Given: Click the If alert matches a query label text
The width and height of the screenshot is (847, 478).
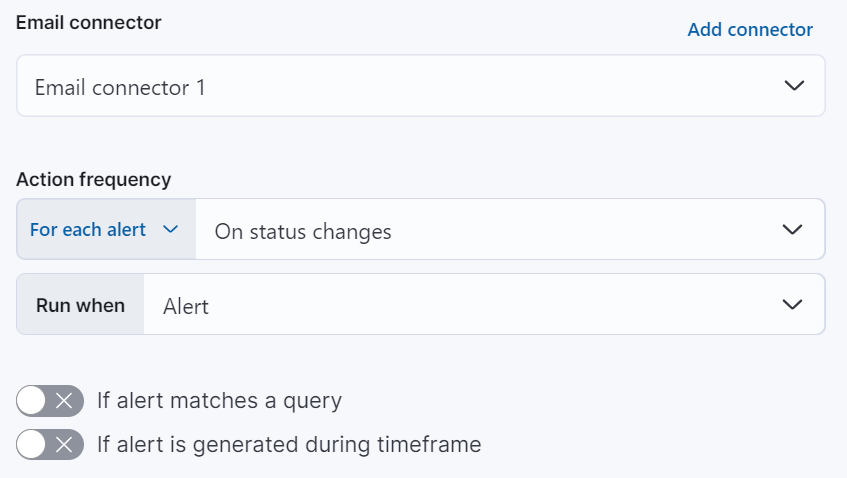Looking at the screenshot, I should coord(219,401).
